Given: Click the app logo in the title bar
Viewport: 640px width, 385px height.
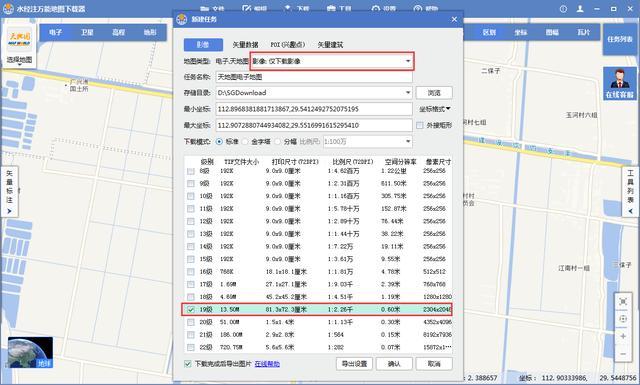Looking at the screenshot, I should coord(8,9).
